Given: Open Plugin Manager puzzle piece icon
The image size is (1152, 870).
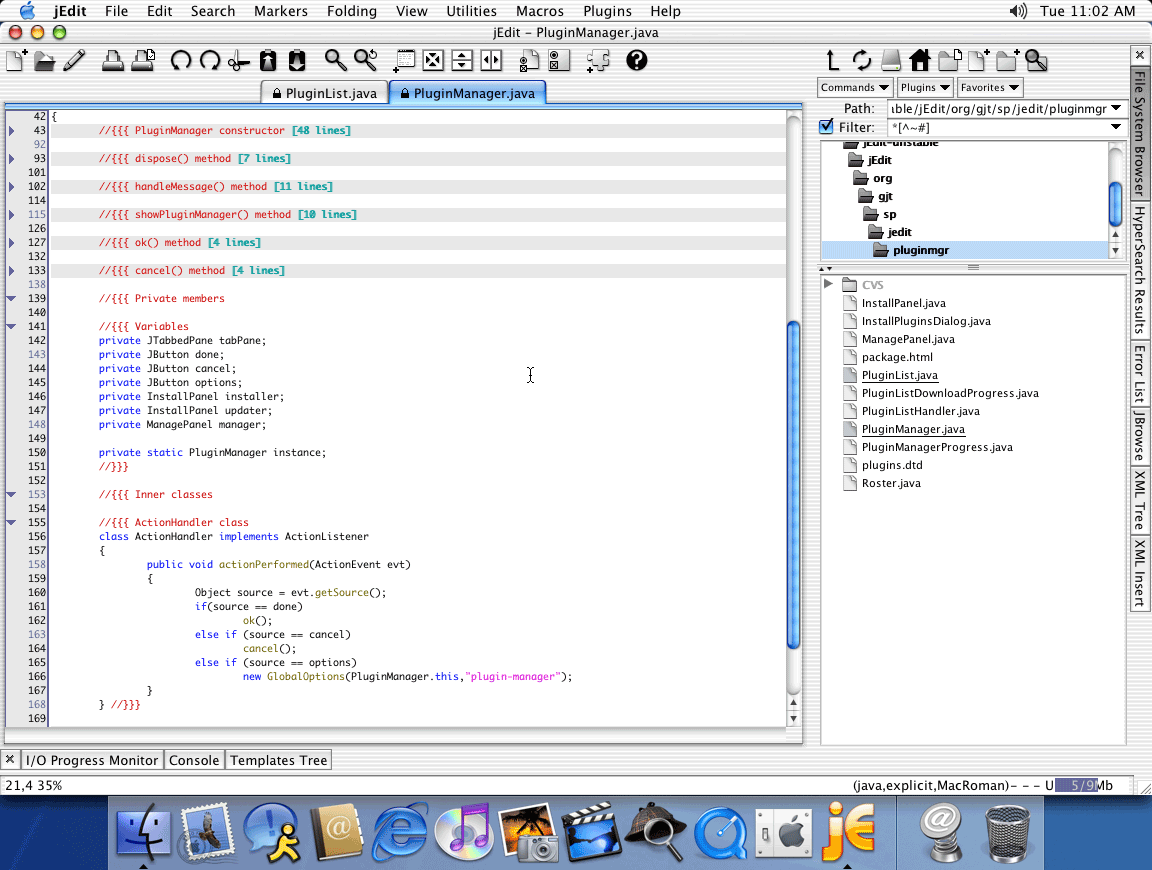Looking at the screenshot, I should (x=598, y=61).
